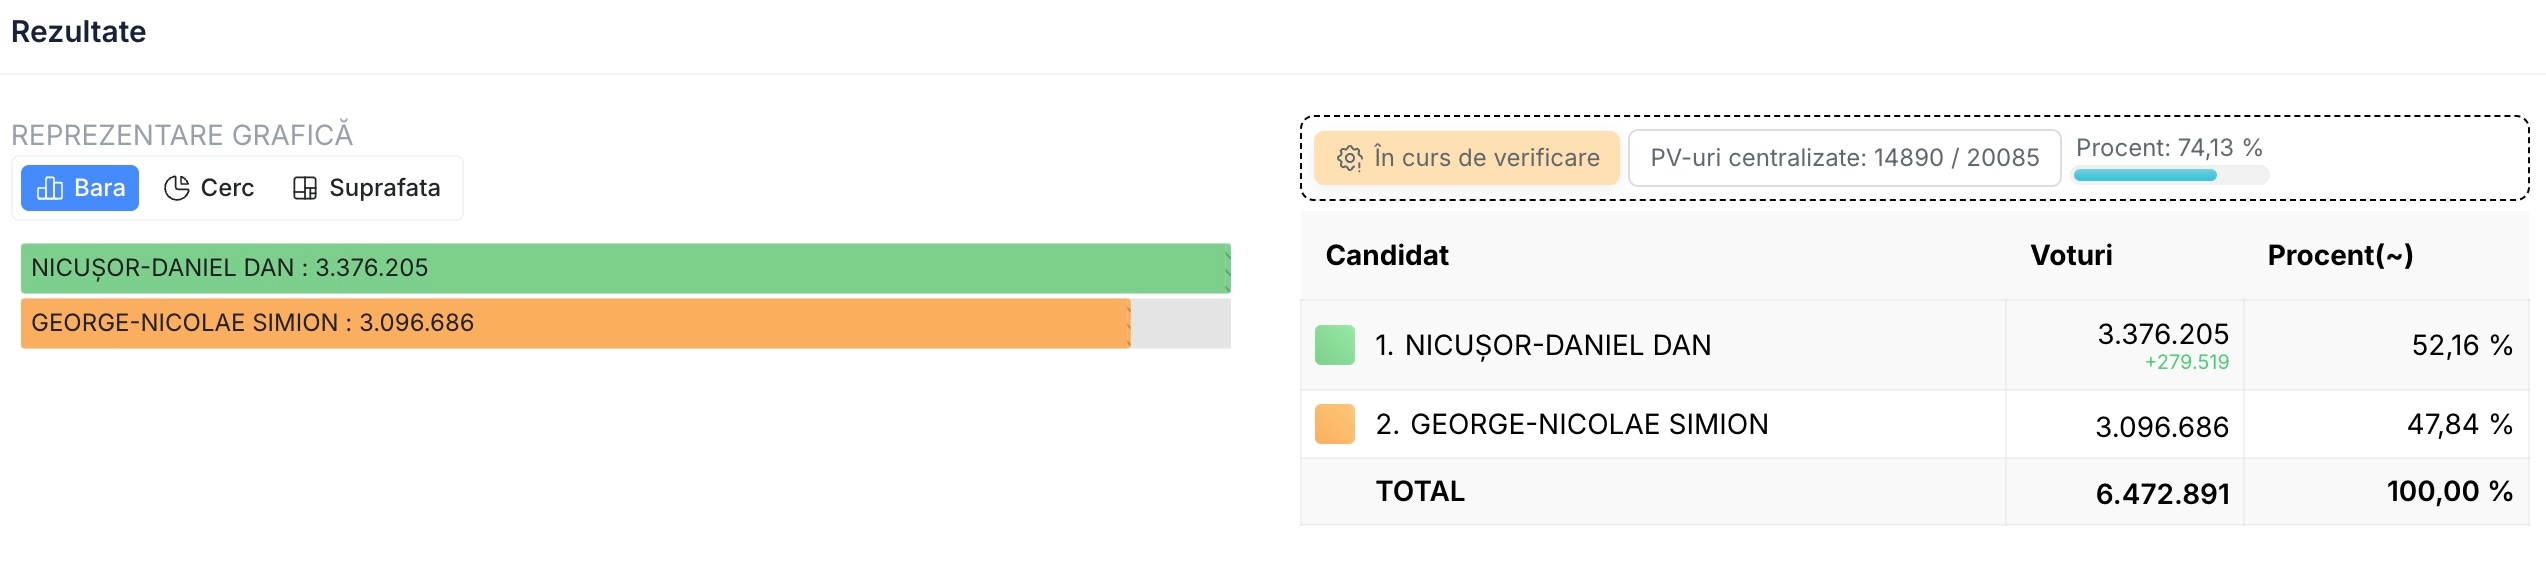The image size is (2546, 584).
Task: Click the Candidat column header
Action: point(1387,256)
